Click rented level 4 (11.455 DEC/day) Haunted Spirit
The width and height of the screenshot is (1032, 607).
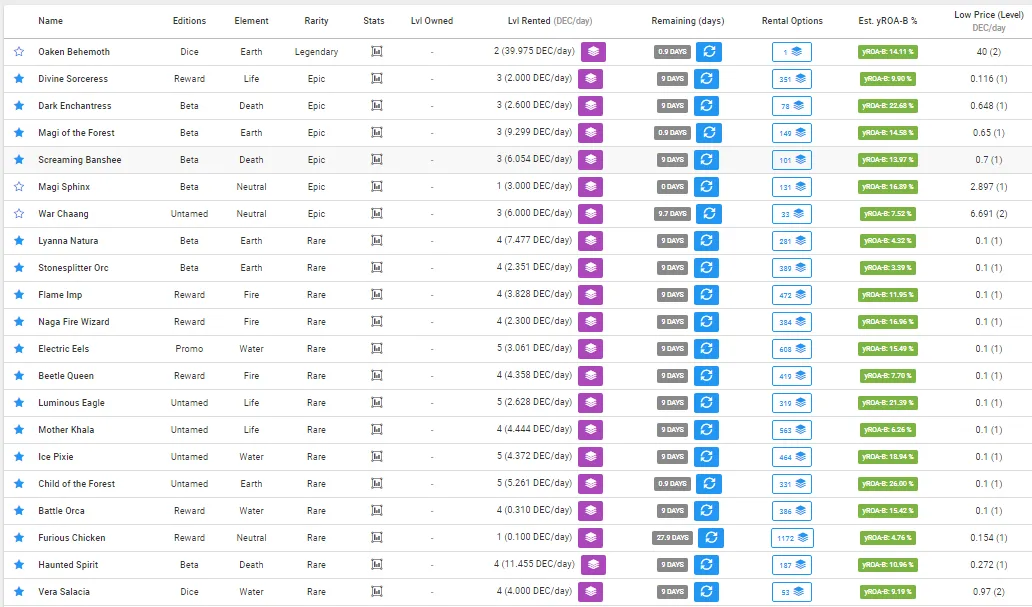534,564
